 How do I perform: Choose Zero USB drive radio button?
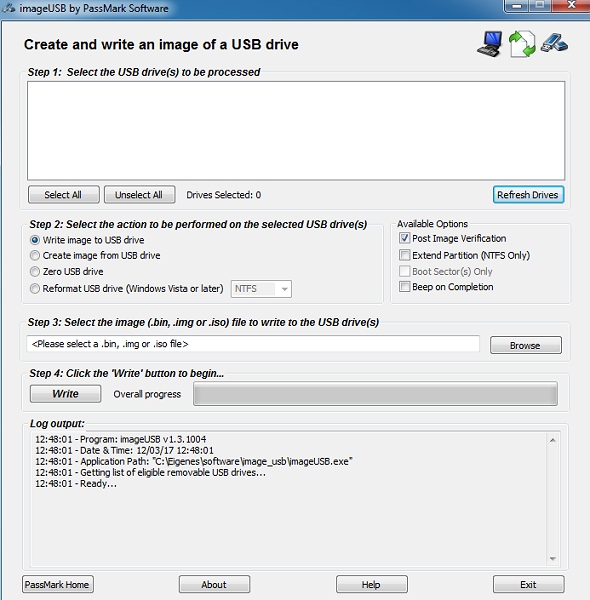pyautogui.click(x=35, y=272)
